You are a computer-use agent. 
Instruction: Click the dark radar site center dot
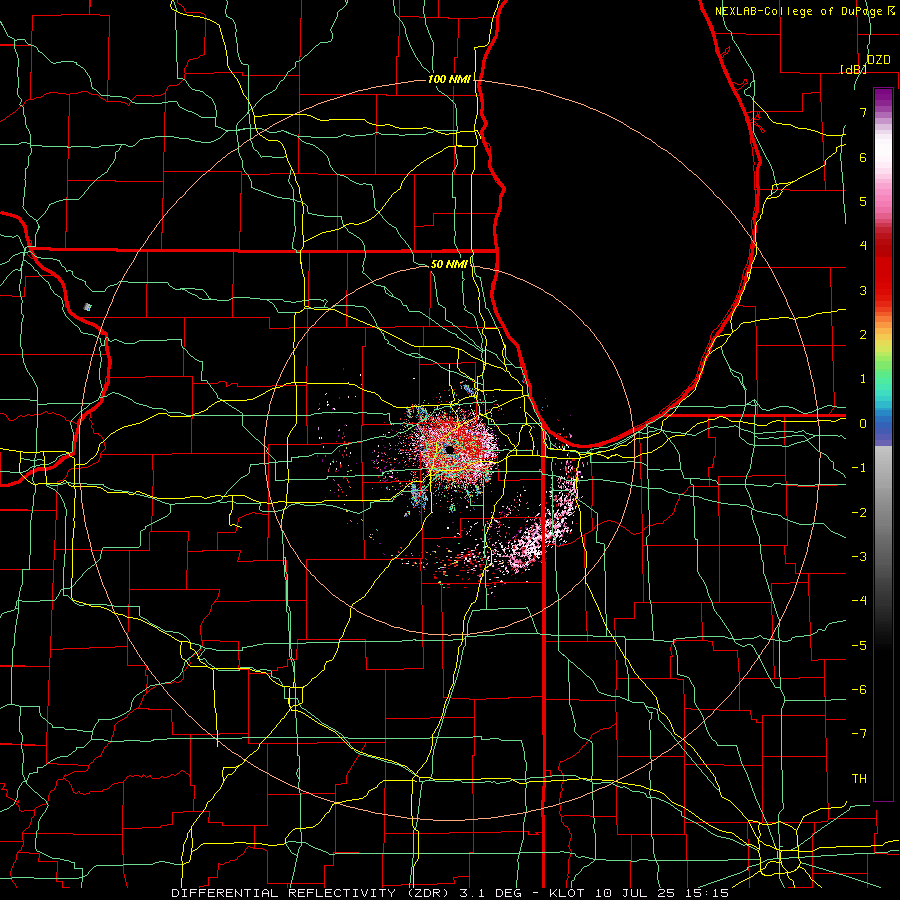point(449,449)
